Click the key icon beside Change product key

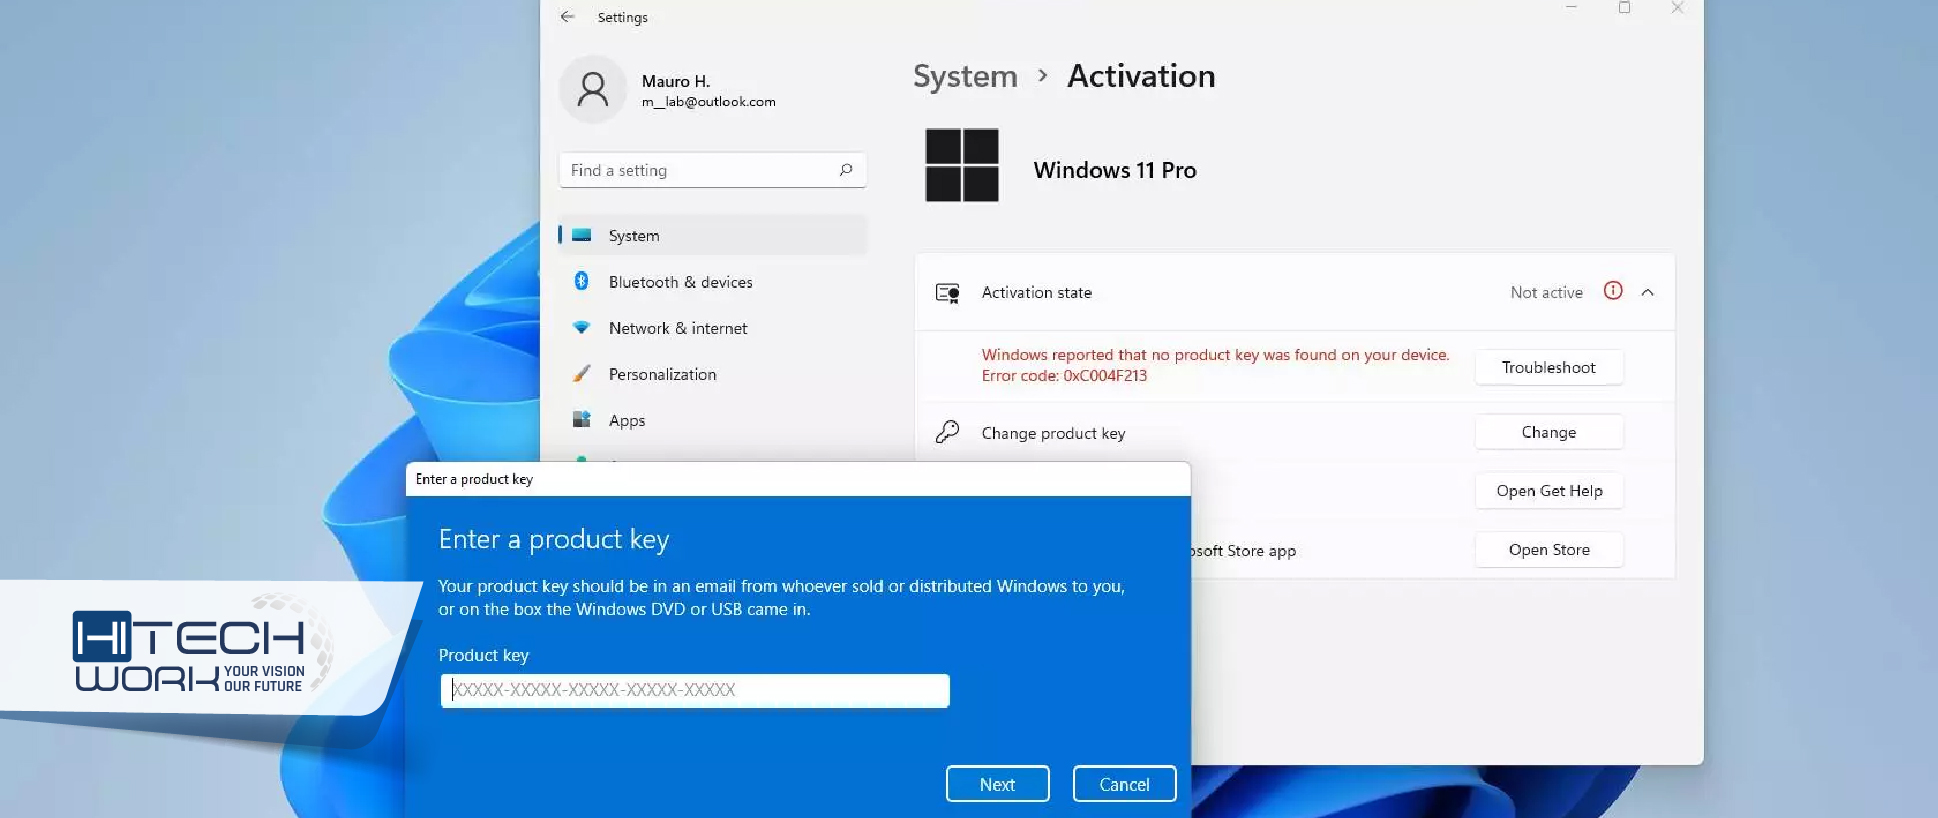tap(947, 432)
